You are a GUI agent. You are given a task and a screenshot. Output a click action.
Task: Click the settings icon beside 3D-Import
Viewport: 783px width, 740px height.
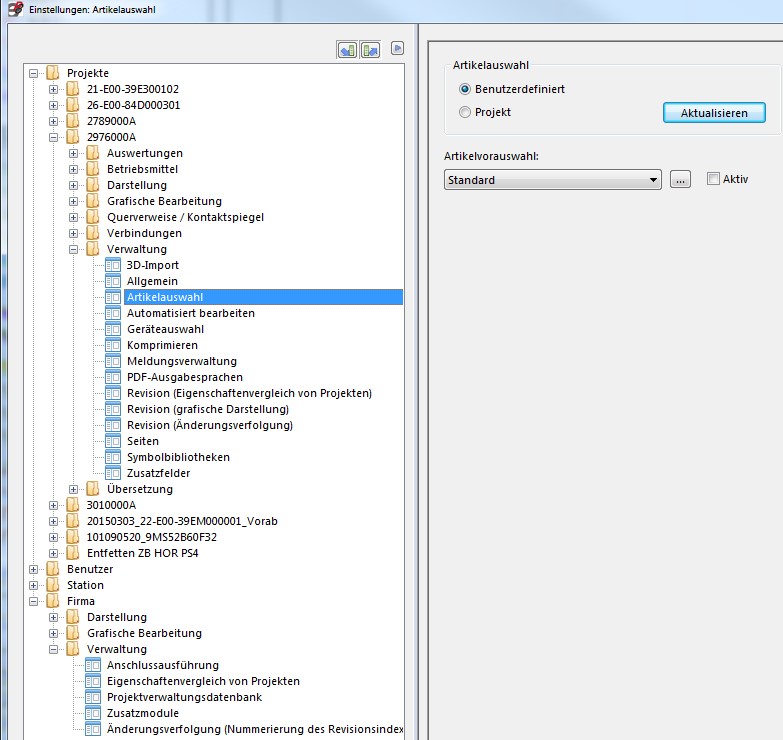(113, 265)
